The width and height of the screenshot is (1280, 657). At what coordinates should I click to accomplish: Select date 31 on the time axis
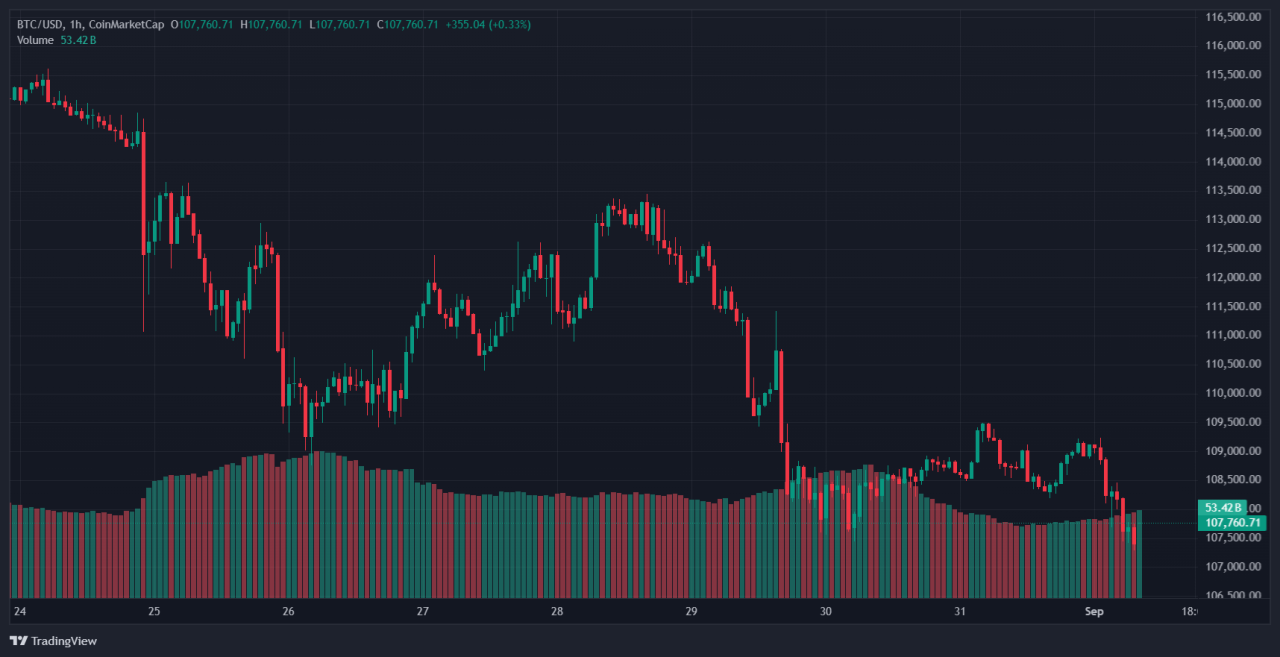point(960,610)
